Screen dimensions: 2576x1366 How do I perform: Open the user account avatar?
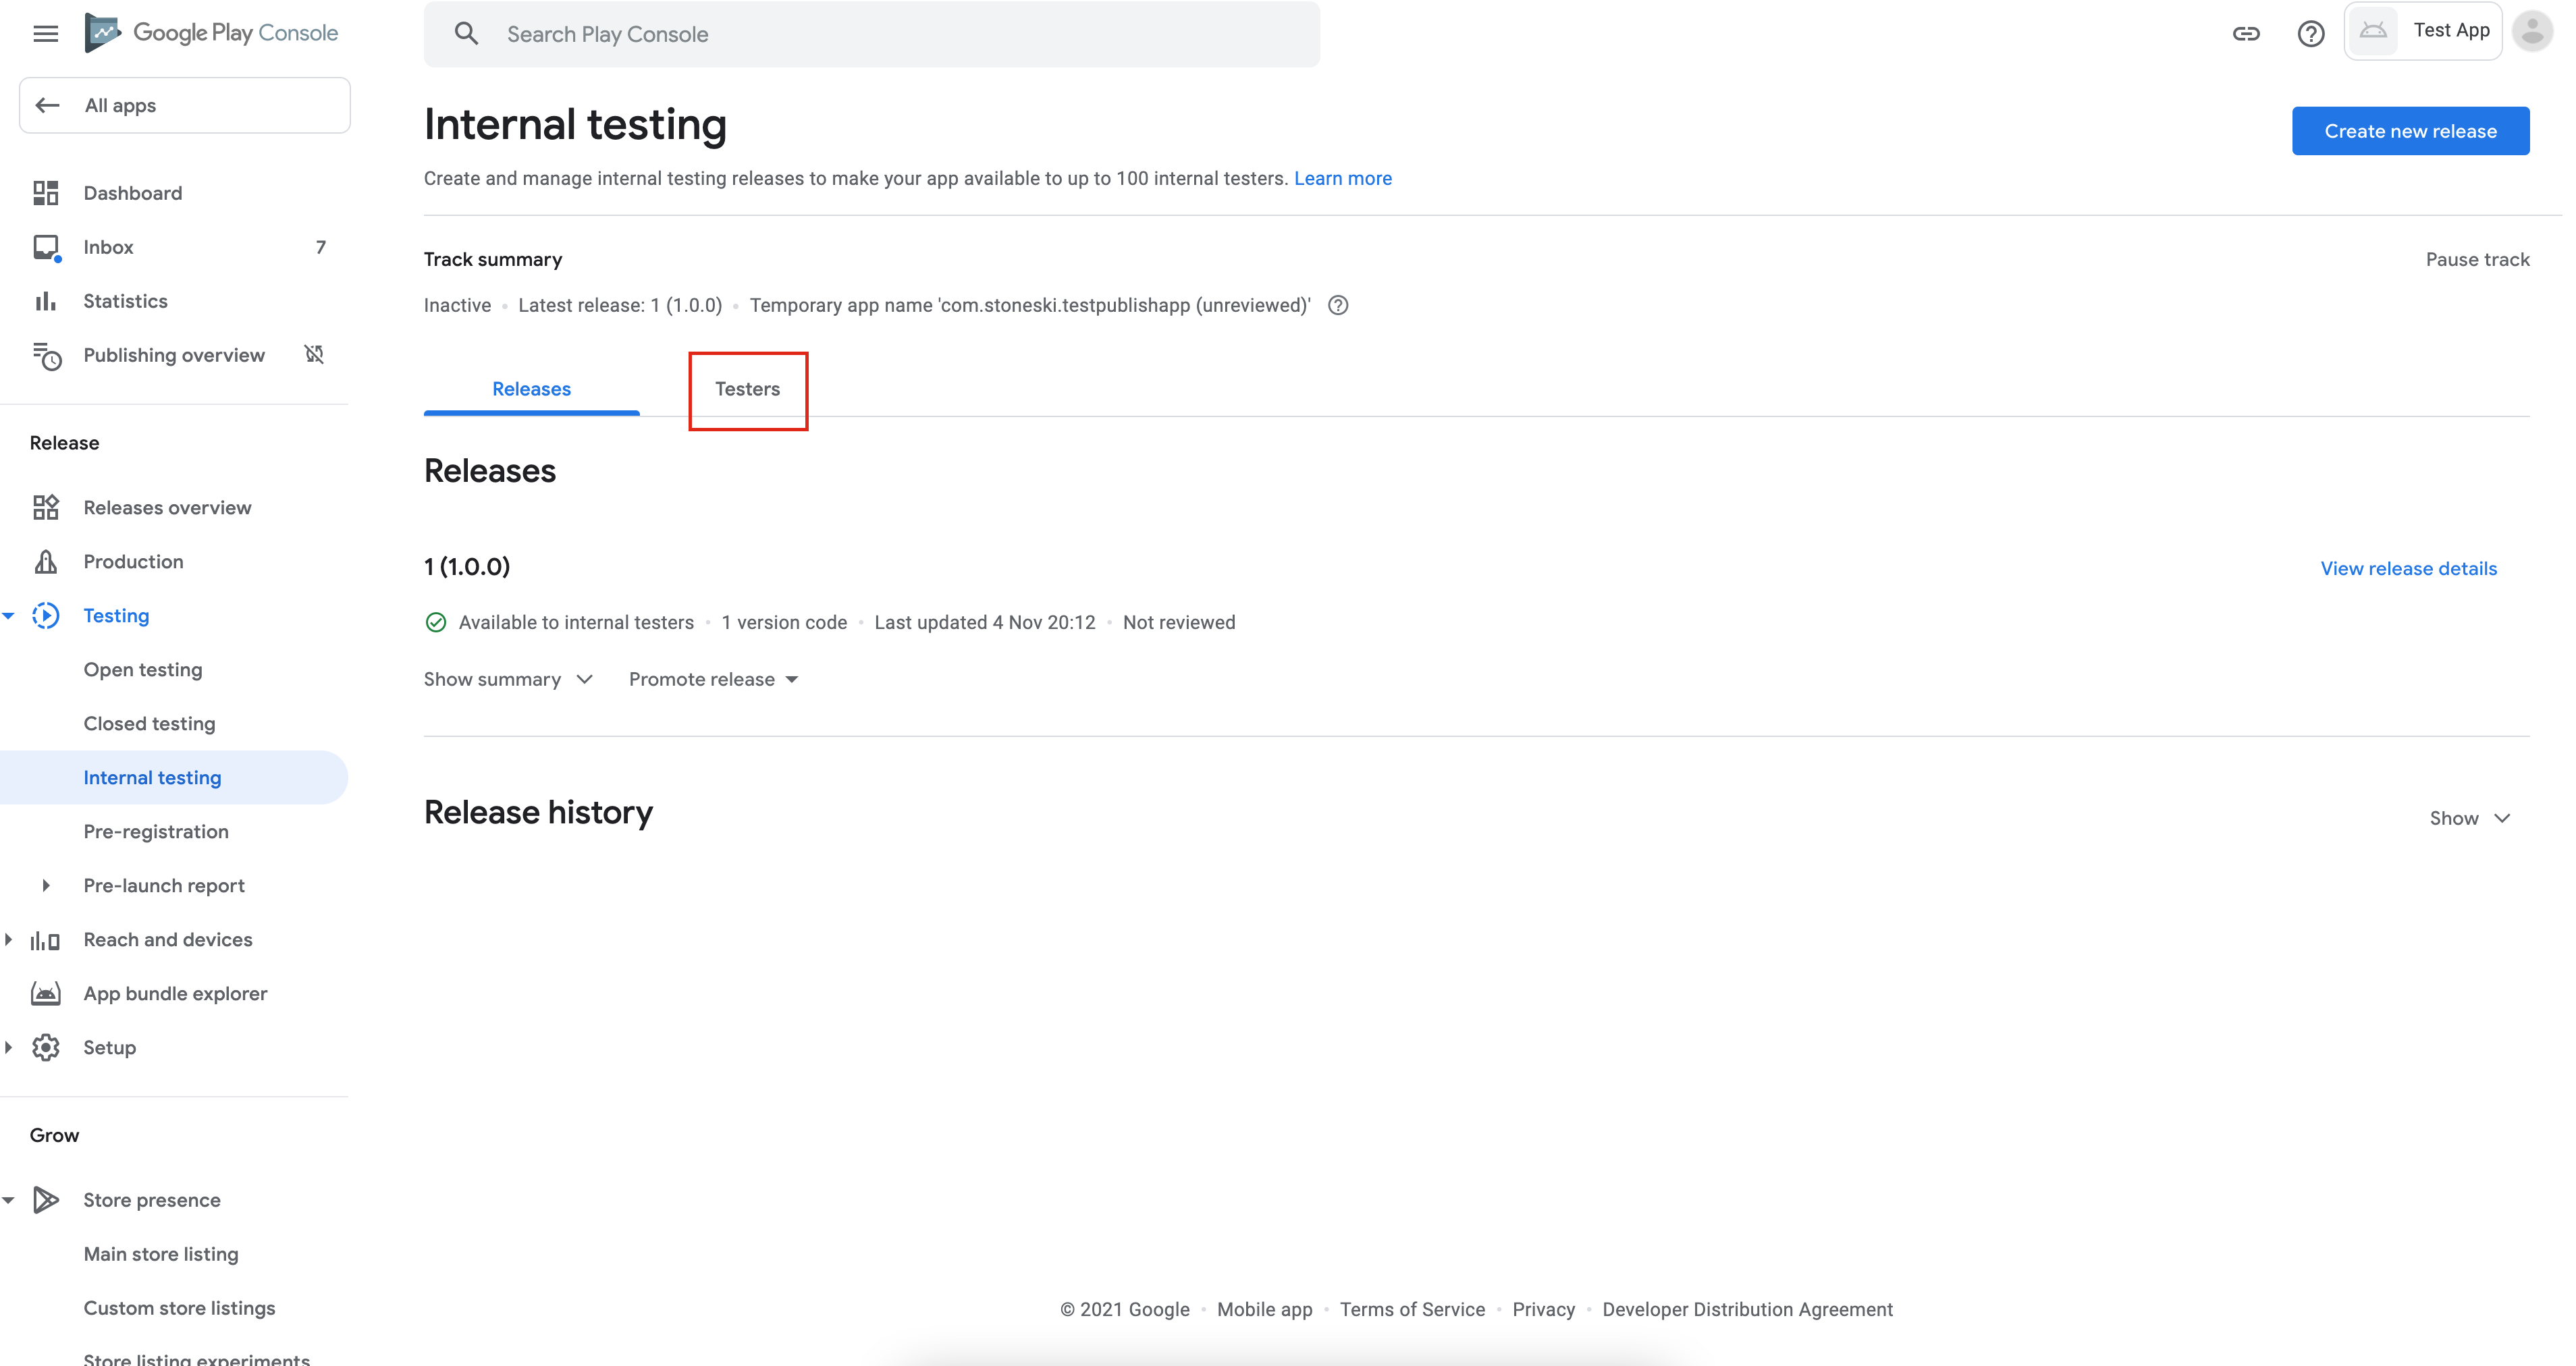2533,31
